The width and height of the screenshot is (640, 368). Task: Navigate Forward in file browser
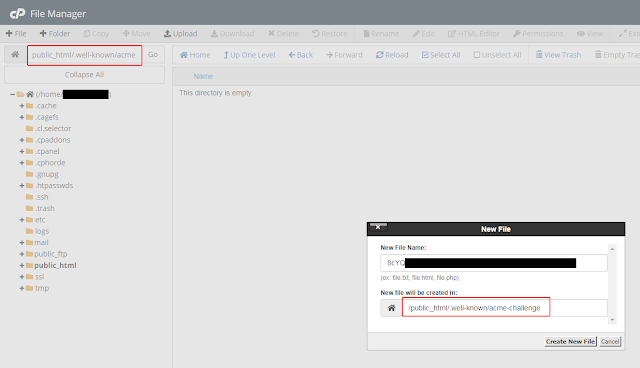point(344,55)
